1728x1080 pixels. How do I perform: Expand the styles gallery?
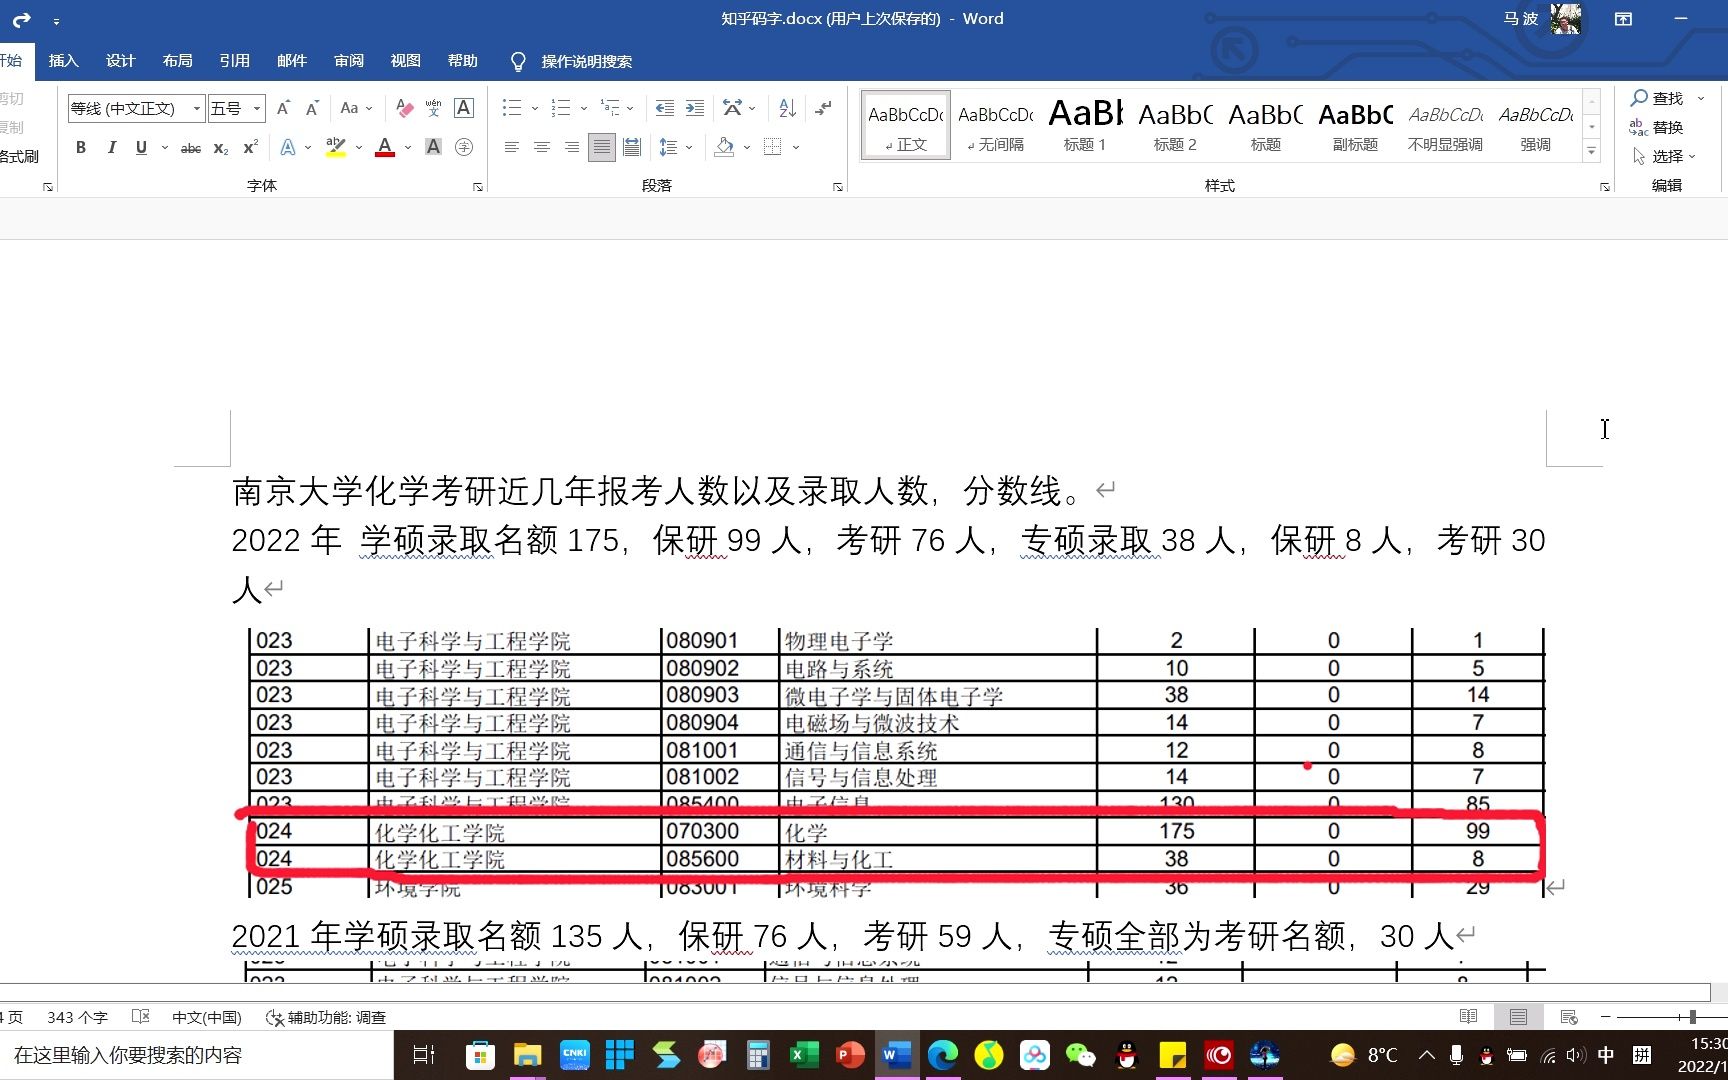tap(1591, 152)
